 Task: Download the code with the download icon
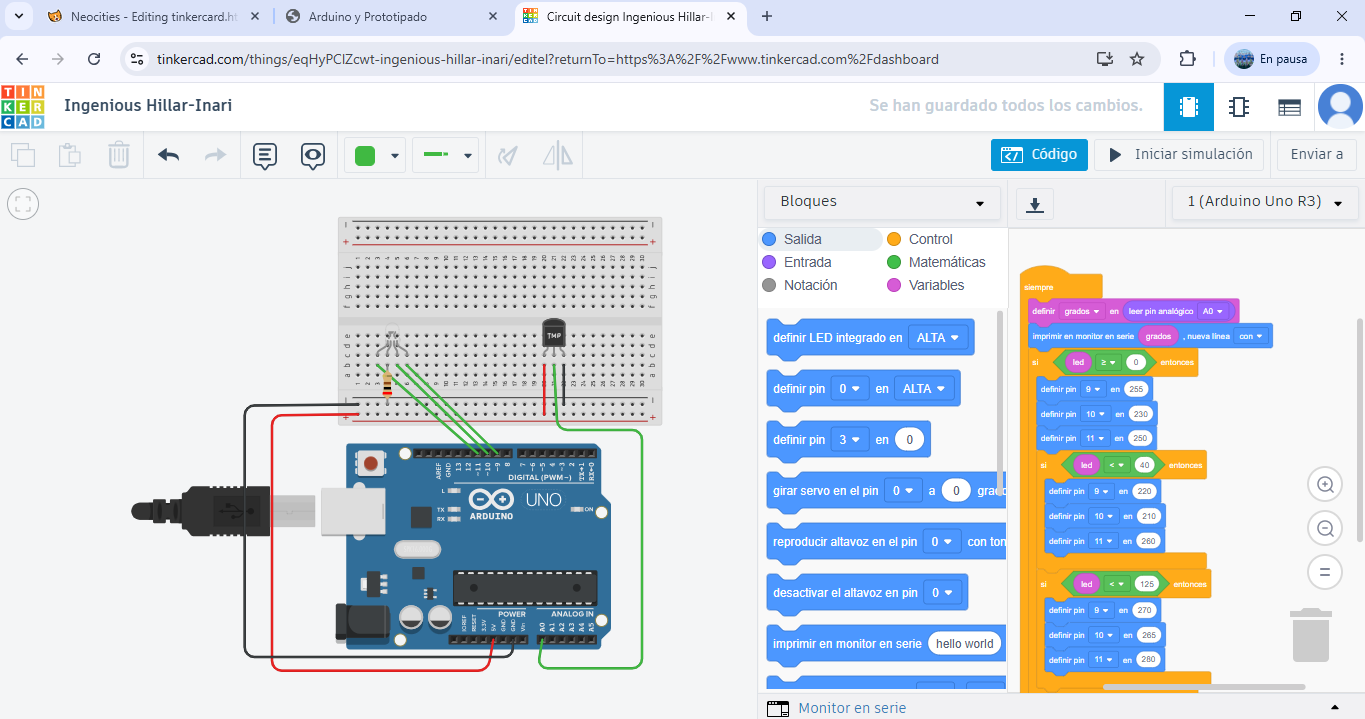click(x=1035, y=204)
